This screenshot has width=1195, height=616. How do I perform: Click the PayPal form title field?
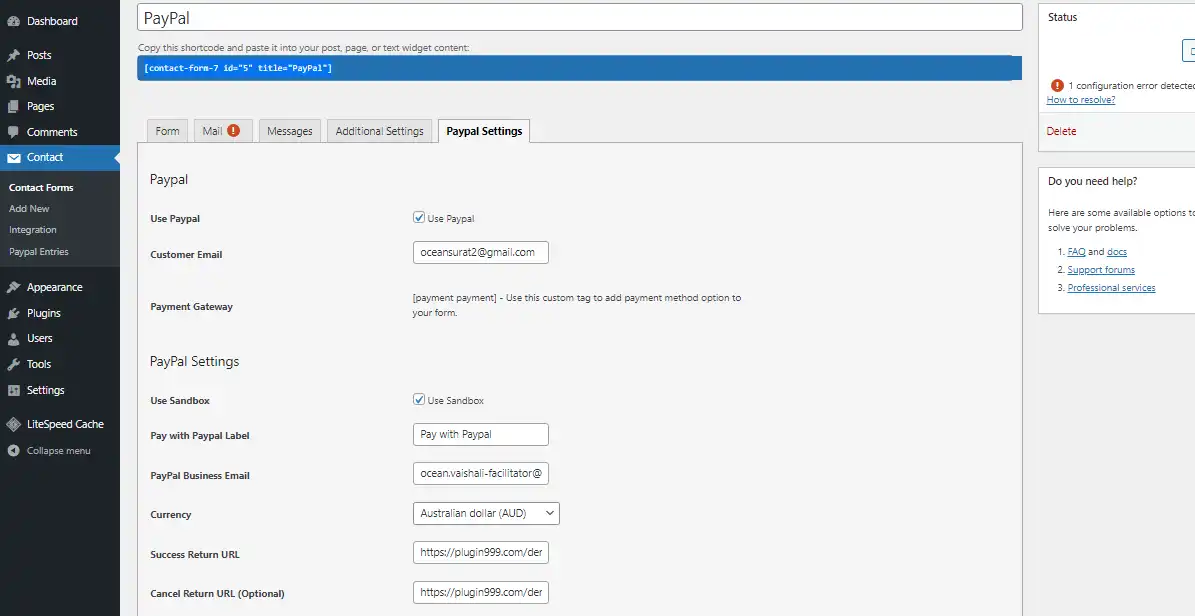click(580, 18)
